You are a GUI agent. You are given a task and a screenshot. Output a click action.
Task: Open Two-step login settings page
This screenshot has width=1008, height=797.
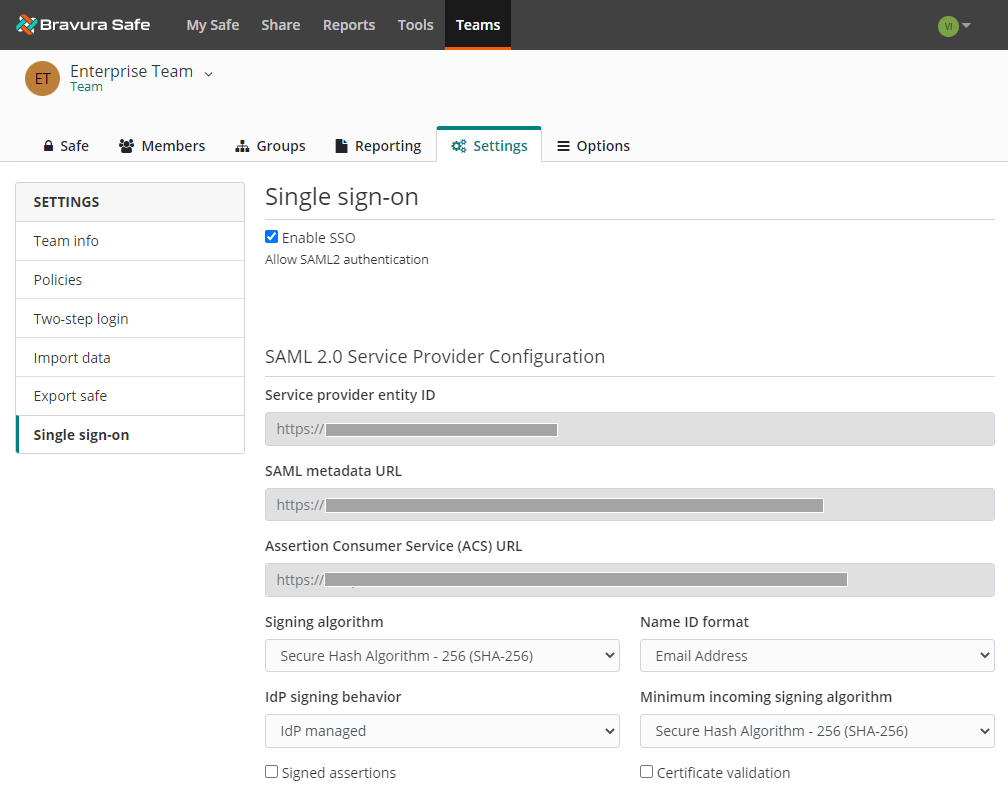130,319
